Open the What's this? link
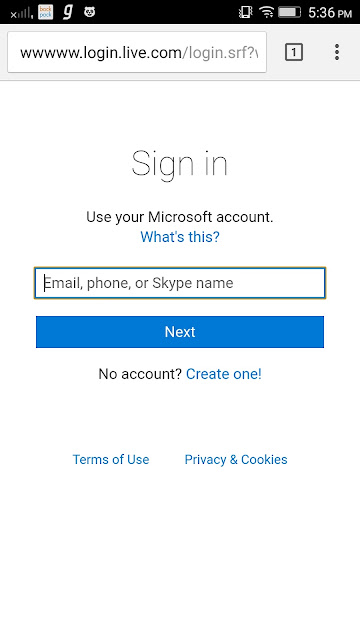 180,236
